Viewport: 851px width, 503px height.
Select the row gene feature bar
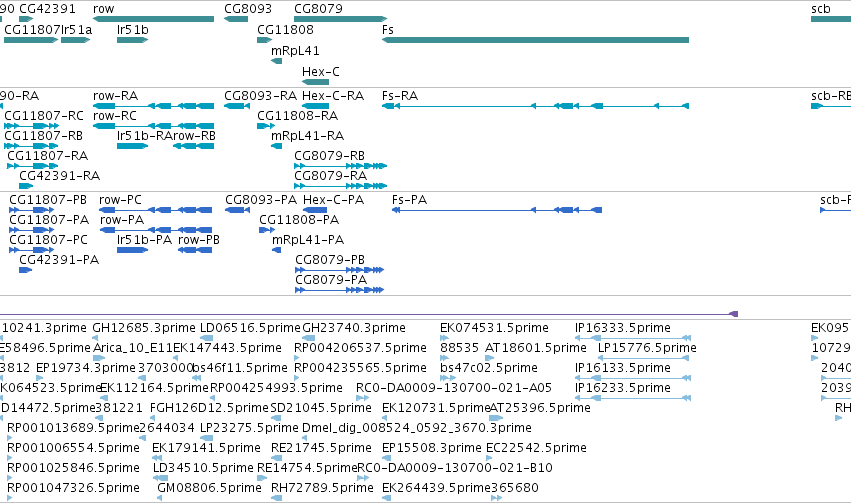[154, 19]
